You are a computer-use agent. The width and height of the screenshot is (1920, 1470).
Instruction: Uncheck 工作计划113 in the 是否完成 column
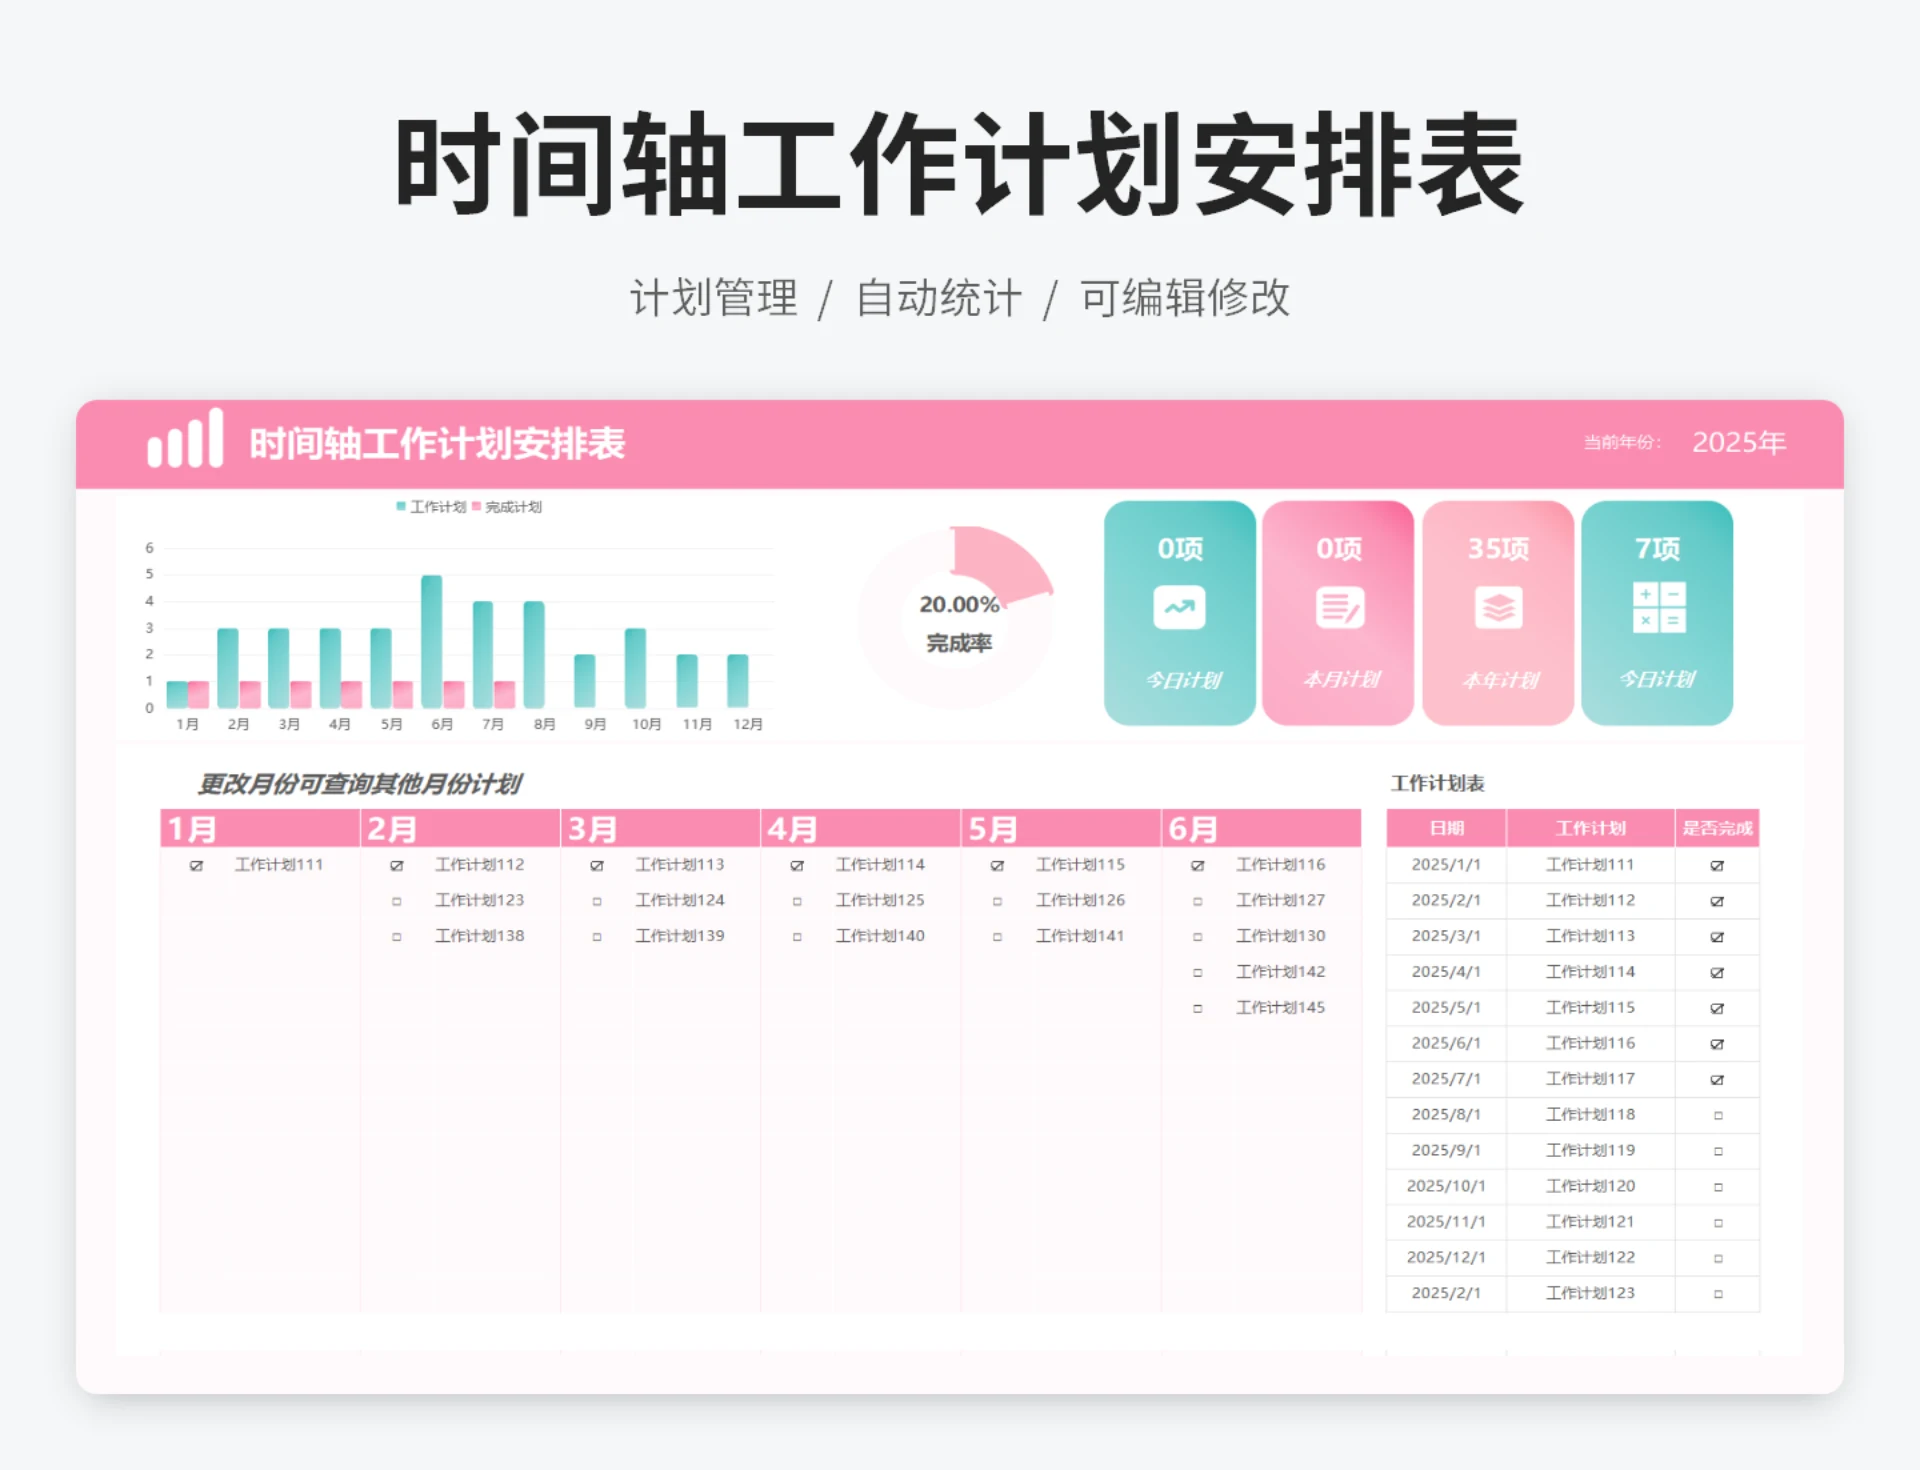1717,937
